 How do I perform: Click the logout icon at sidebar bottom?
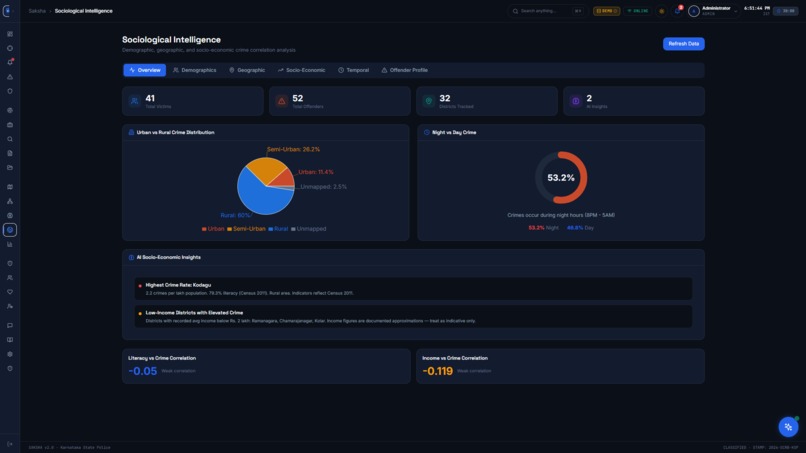pos(10,444)
